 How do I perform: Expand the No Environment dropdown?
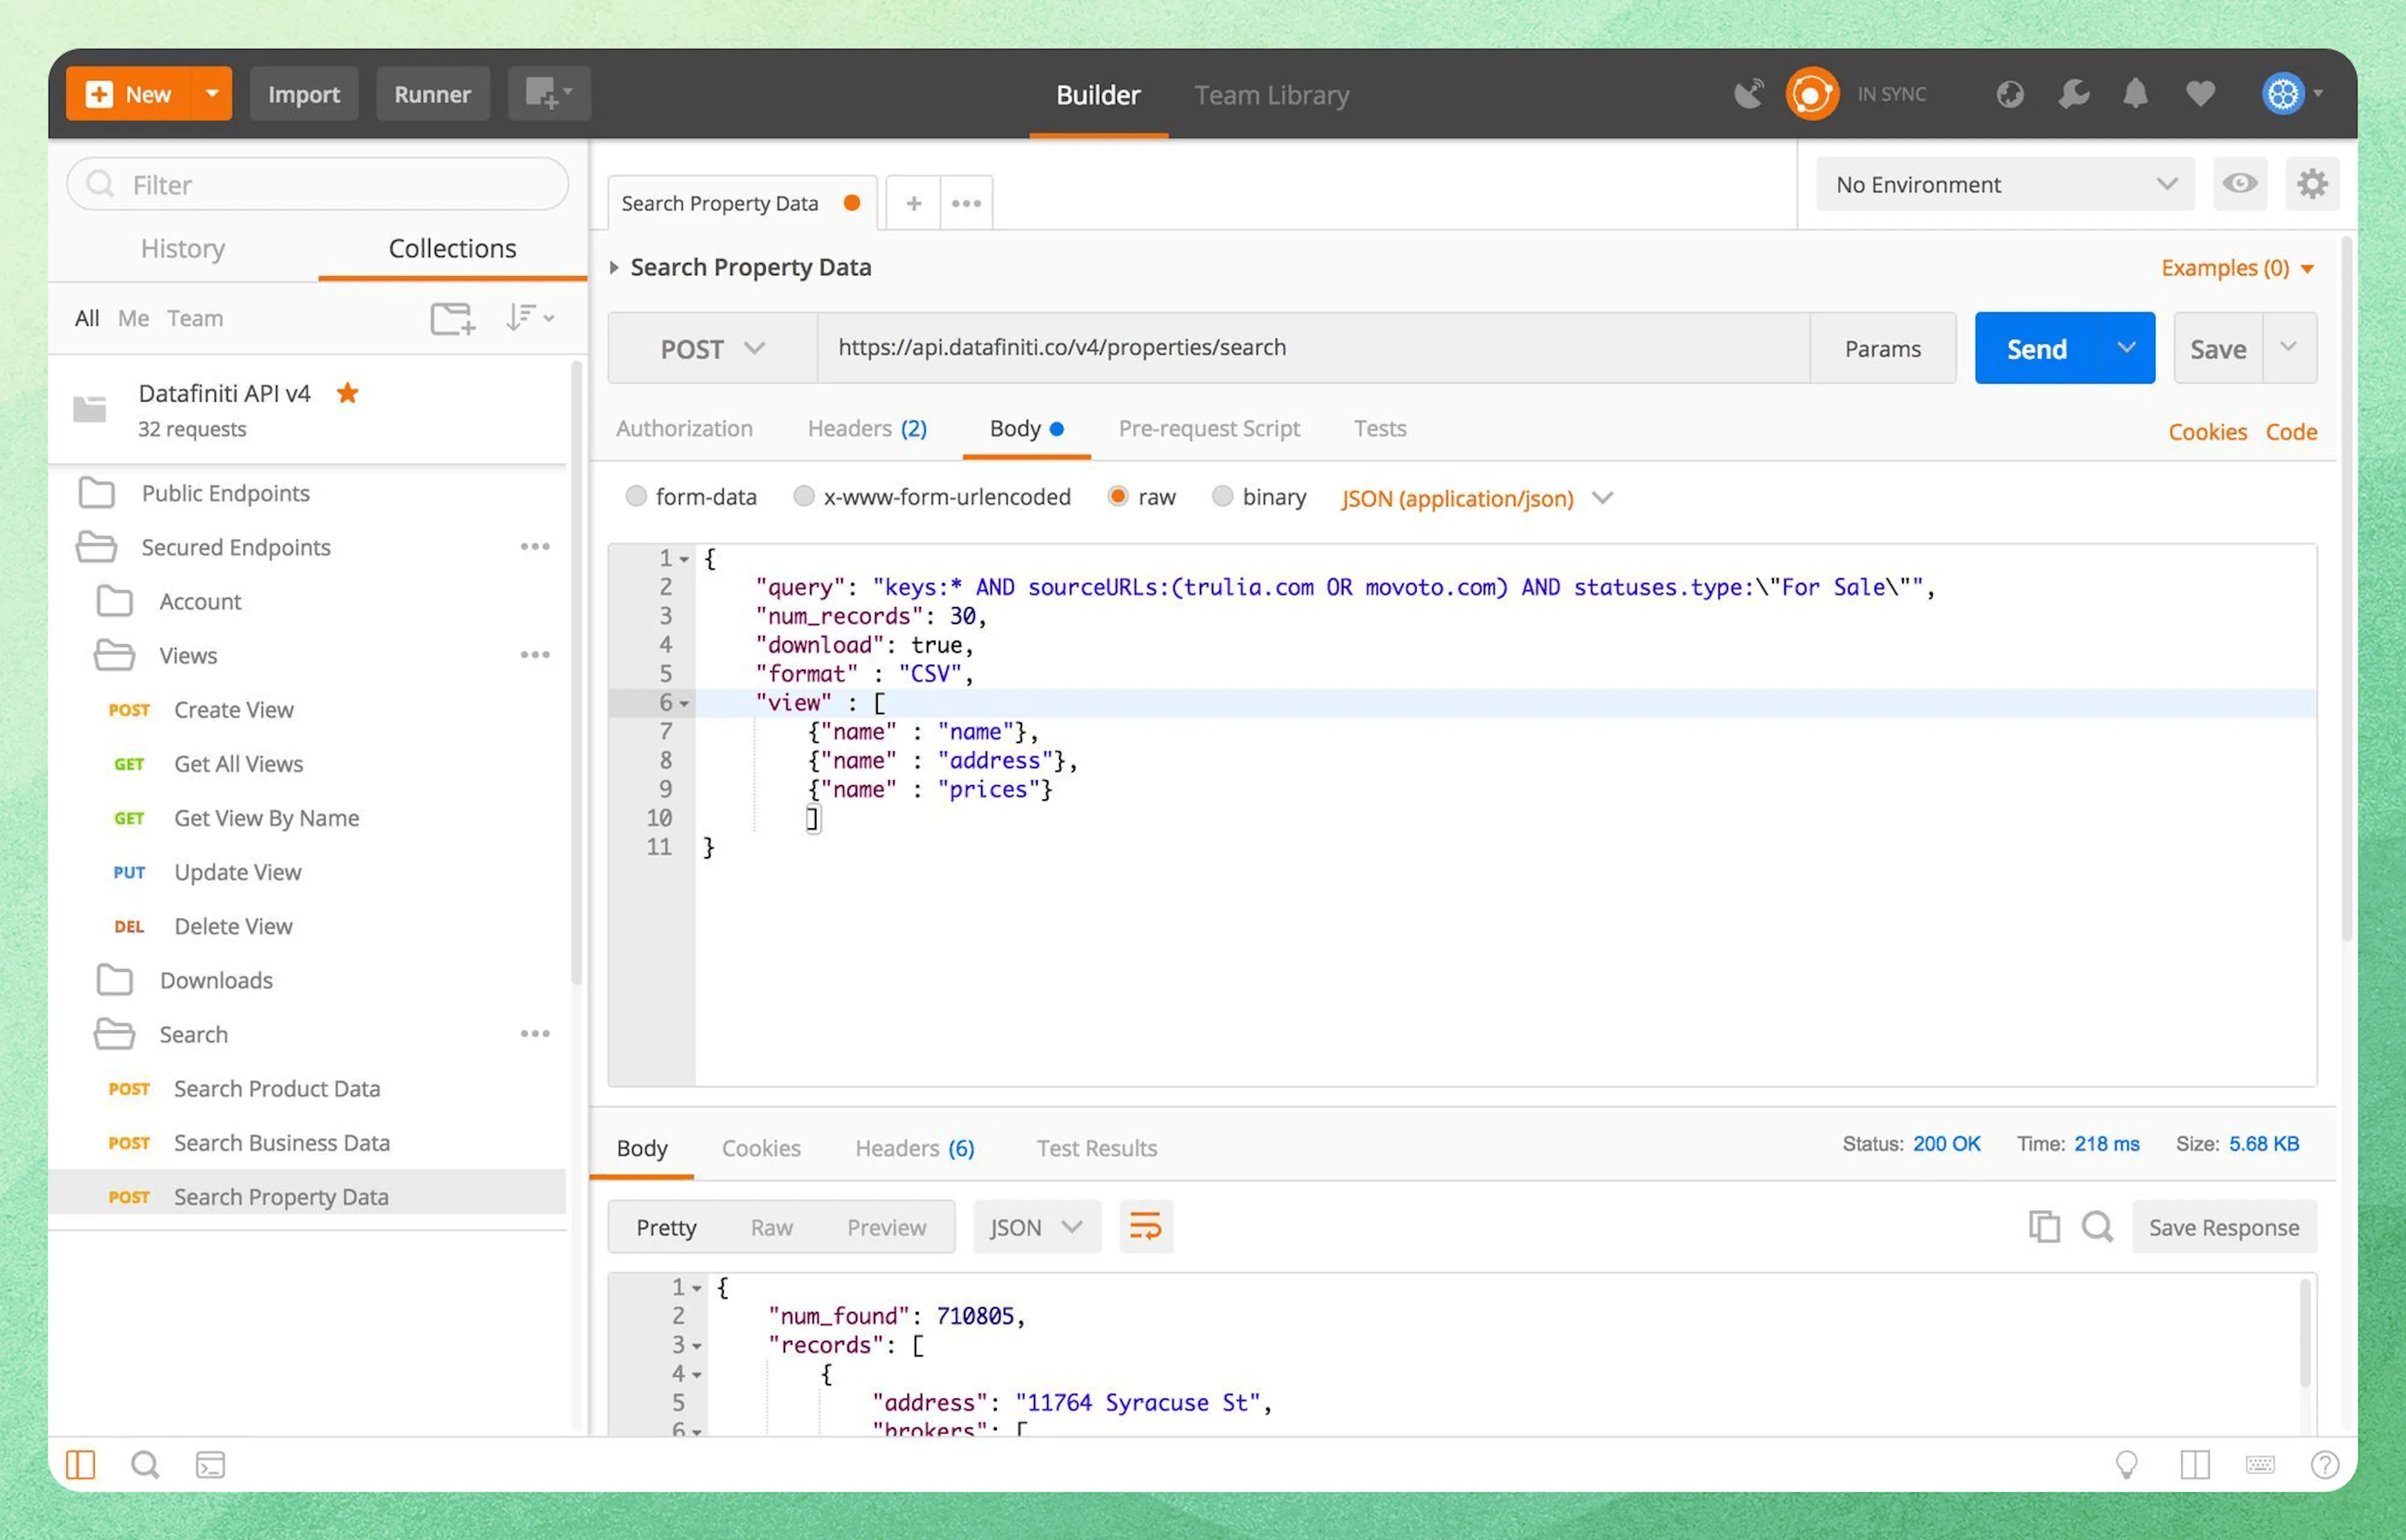pos(2004,184)
